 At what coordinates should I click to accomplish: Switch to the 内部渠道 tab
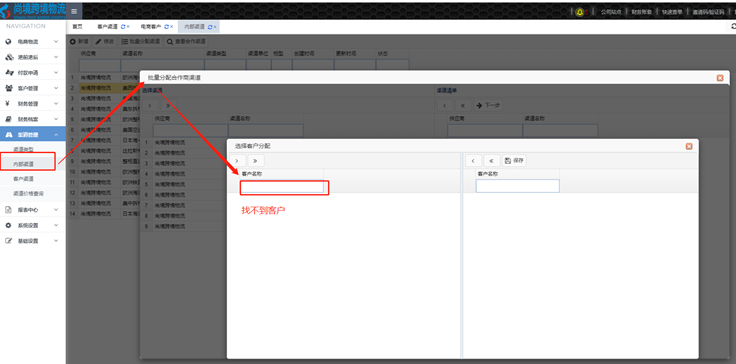(x=194, y=27)
